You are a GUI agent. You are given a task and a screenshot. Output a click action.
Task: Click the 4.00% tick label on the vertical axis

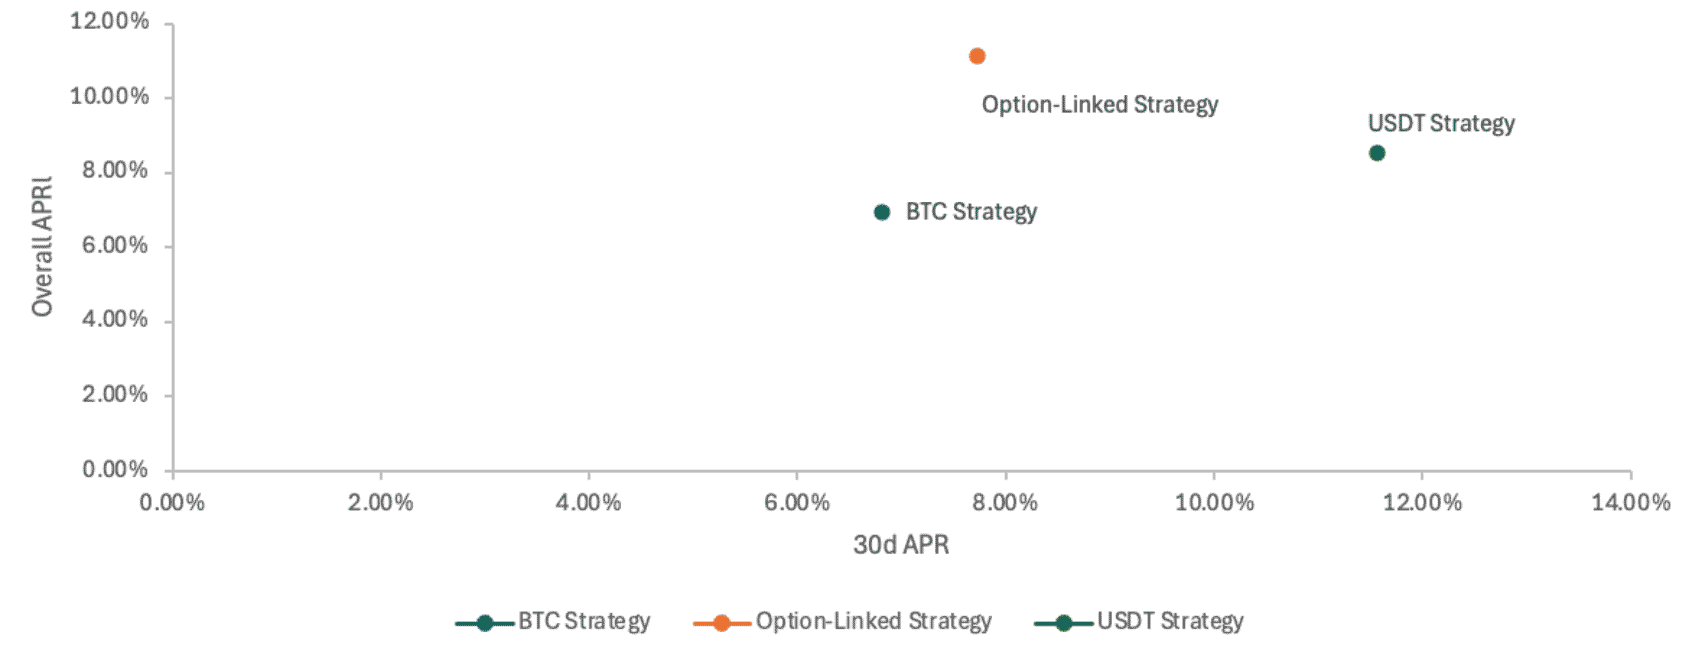115,320
